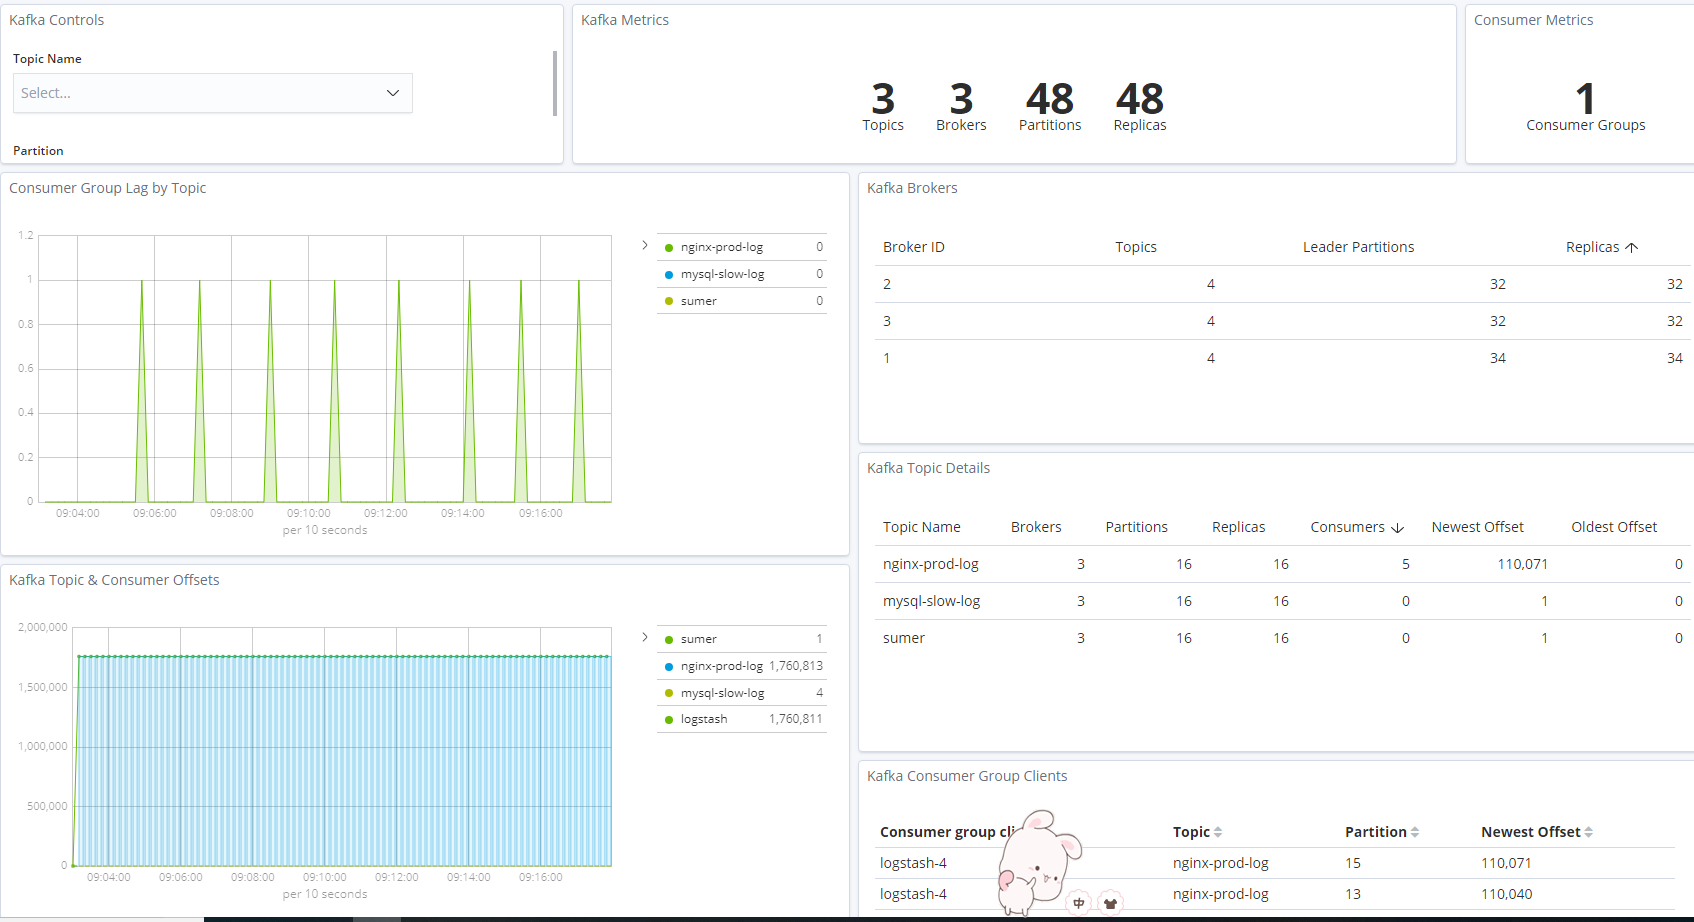Click the Broker ID column header
The width and height of the screenshot is (1694, 922).
click(913, 247)
